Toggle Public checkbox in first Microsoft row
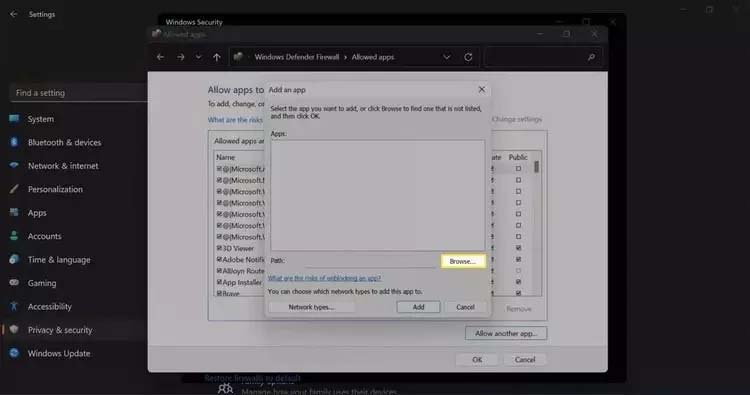750x395 pixels. click(x=518, y=168)
